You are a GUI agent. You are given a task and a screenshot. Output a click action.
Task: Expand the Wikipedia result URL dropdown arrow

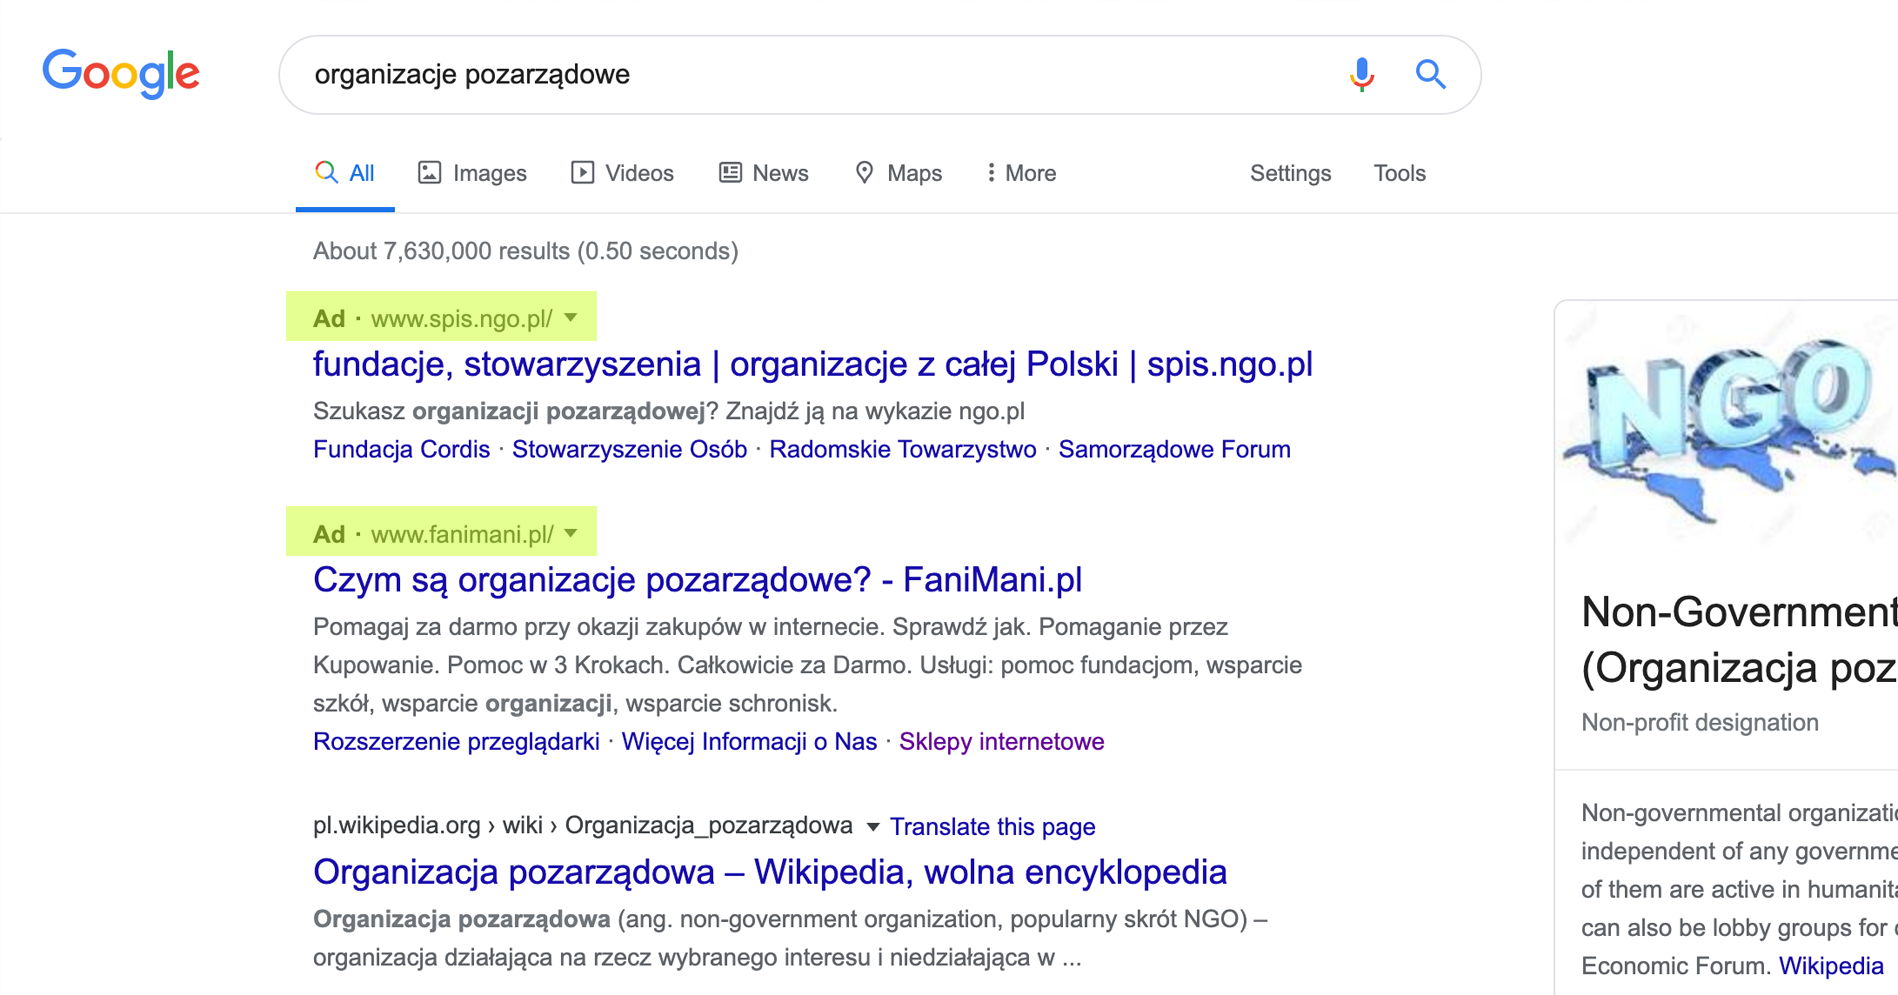(x=873, y=827)
